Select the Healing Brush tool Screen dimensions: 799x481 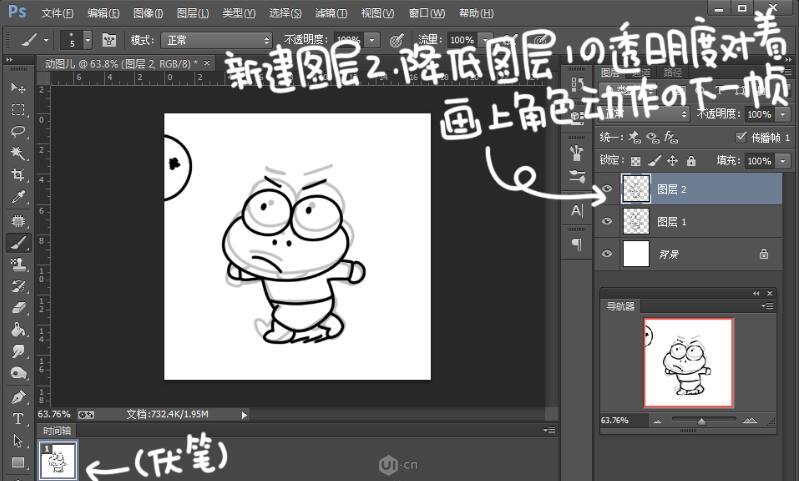point(18,221)
